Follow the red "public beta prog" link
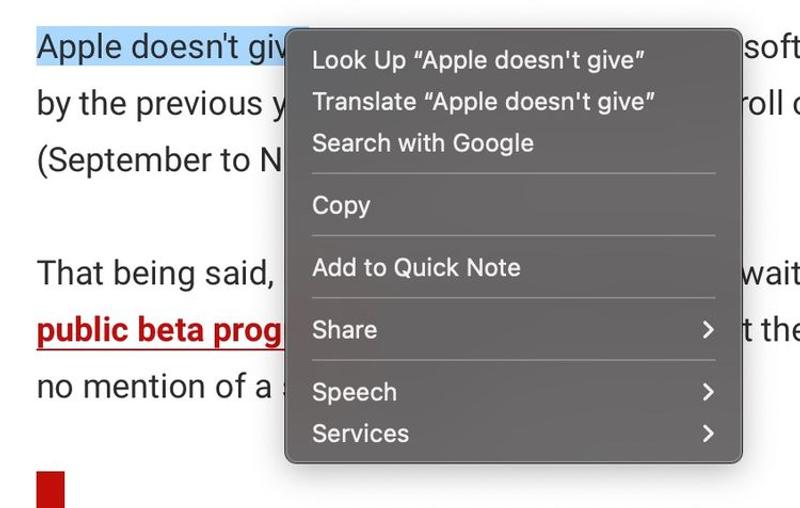The width and height of the screenshot is (800, 508). point(160,330)
